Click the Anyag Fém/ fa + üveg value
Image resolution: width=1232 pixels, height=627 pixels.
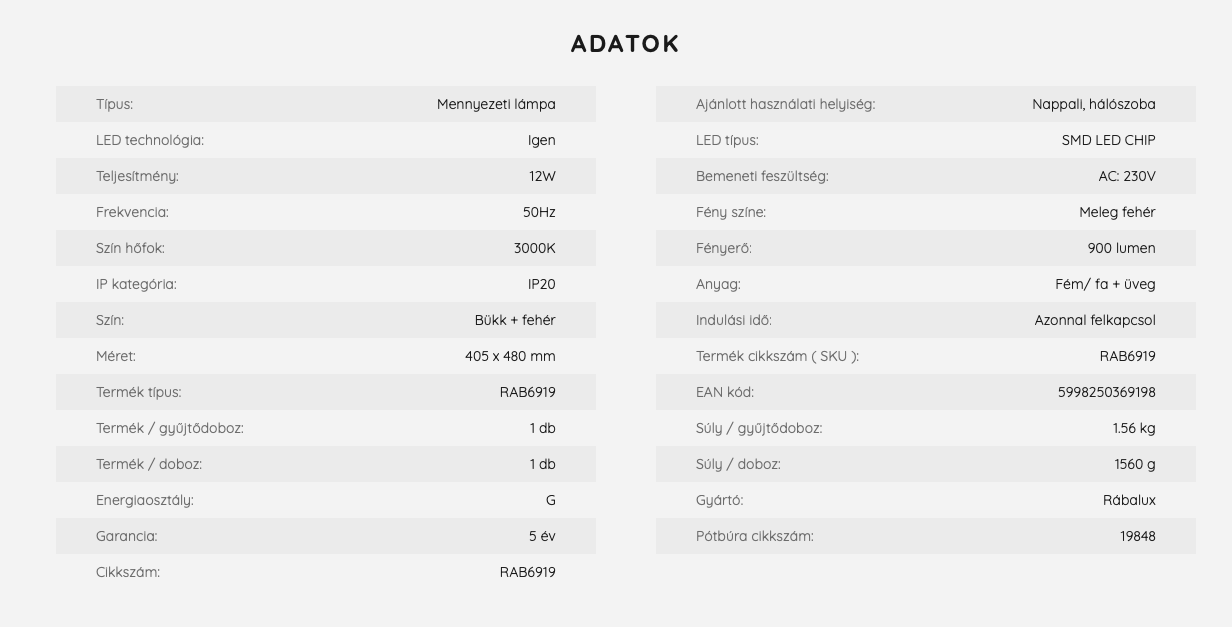click(1105, 284)
